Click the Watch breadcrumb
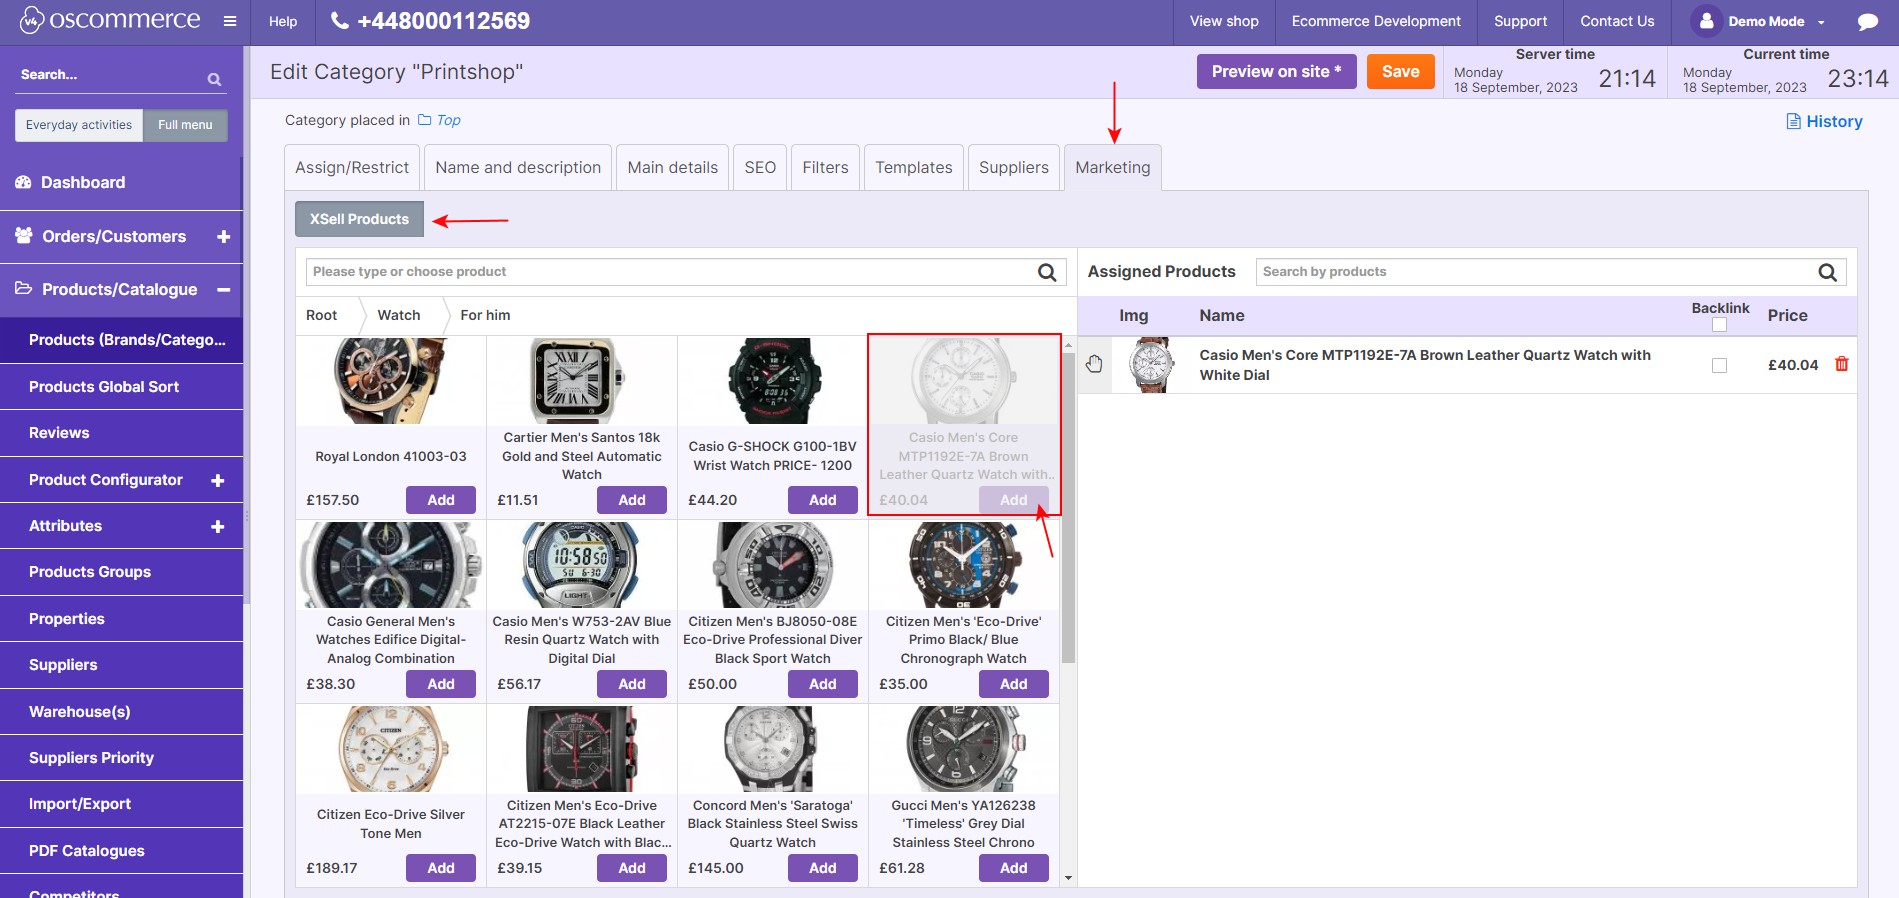Viewport: 1899px width, 898px height. [399, 315]
